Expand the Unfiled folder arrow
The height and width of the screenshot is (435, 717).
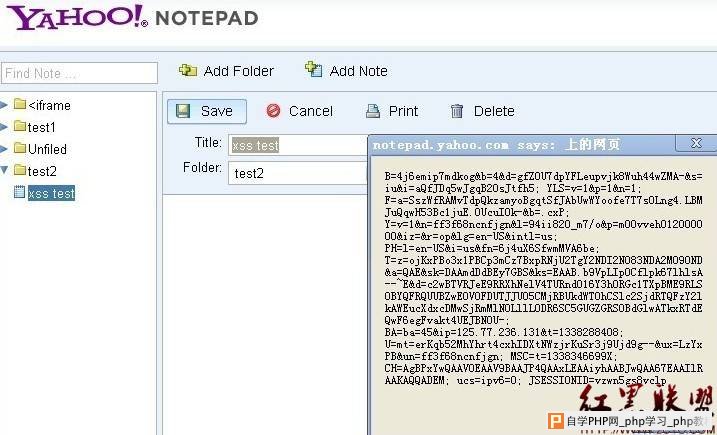pyautogui.click(x=4, y=149)
